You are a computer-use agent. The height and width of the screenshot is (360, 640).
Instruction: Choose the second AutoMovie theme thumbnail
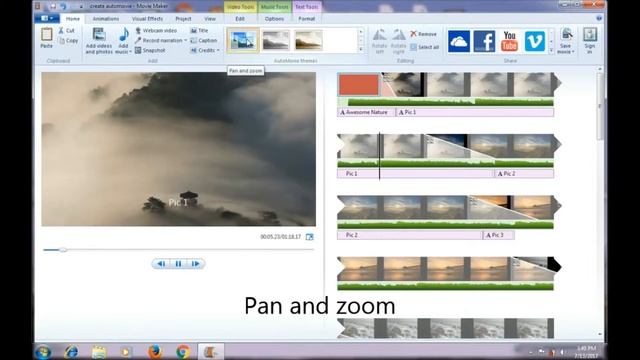point(276,40)
